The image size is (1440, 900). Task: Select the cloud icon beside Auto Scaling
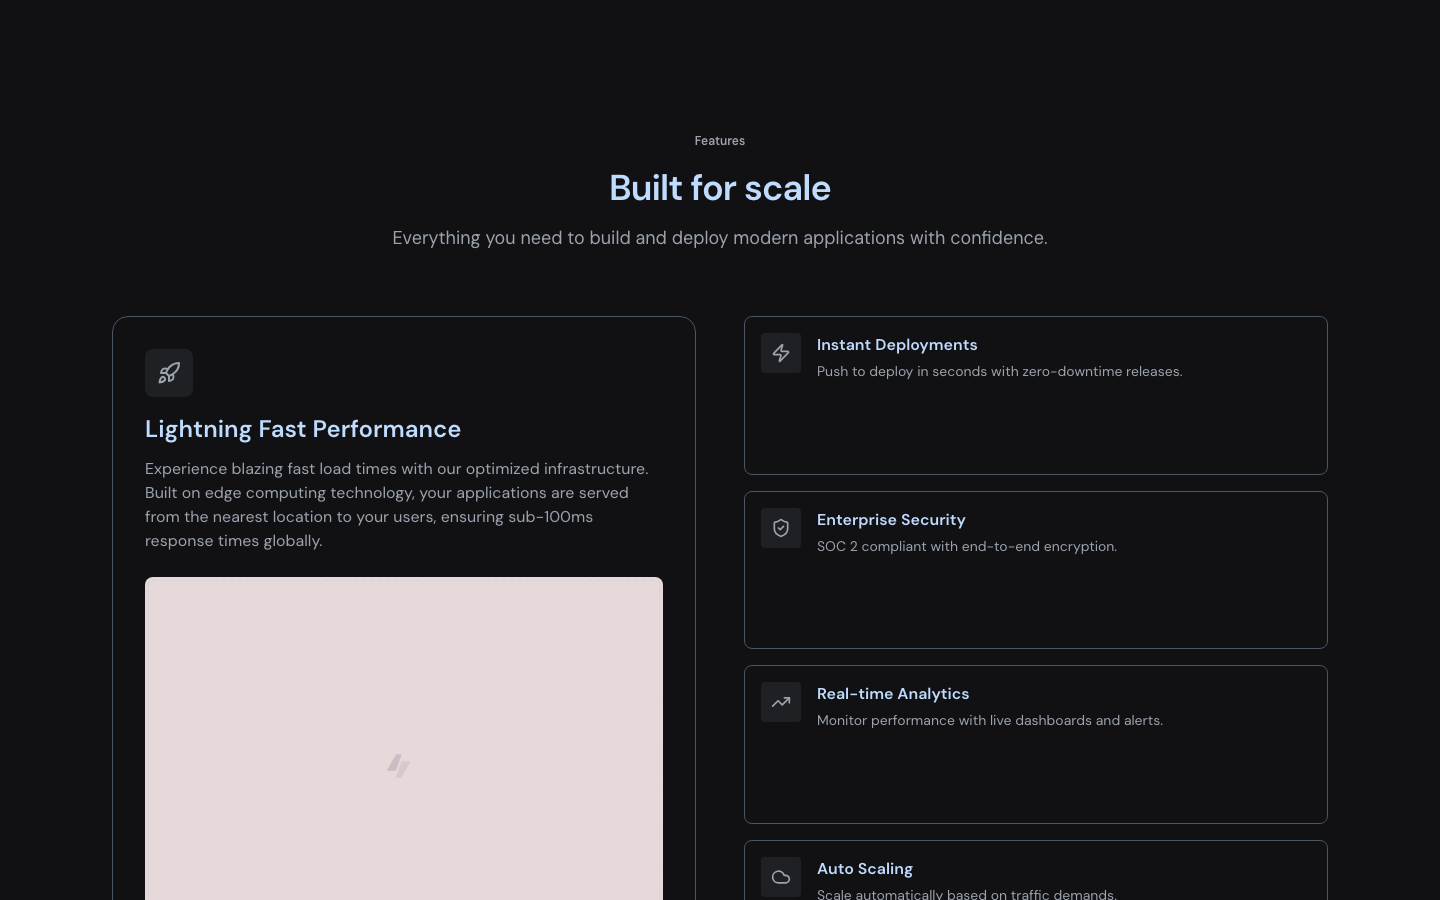click(781, 877)
